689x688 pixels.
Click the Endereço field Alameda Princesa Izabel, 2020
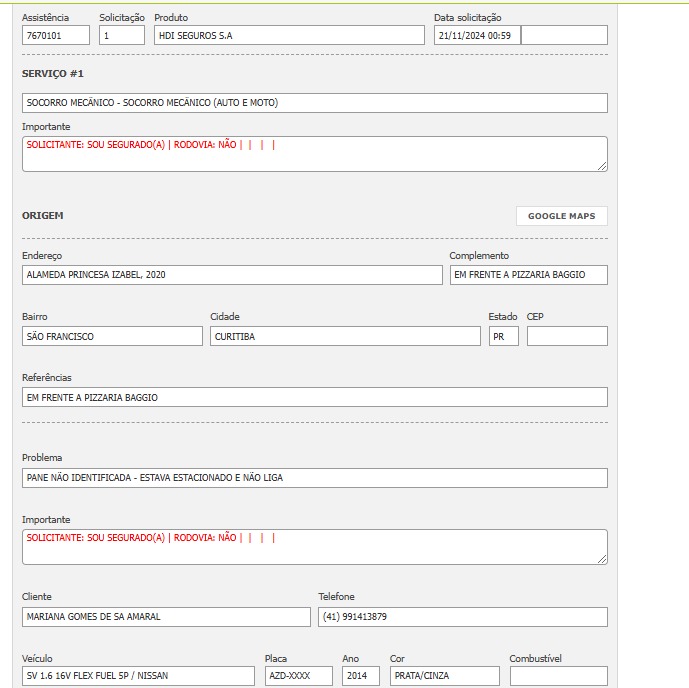pos(232,275)
